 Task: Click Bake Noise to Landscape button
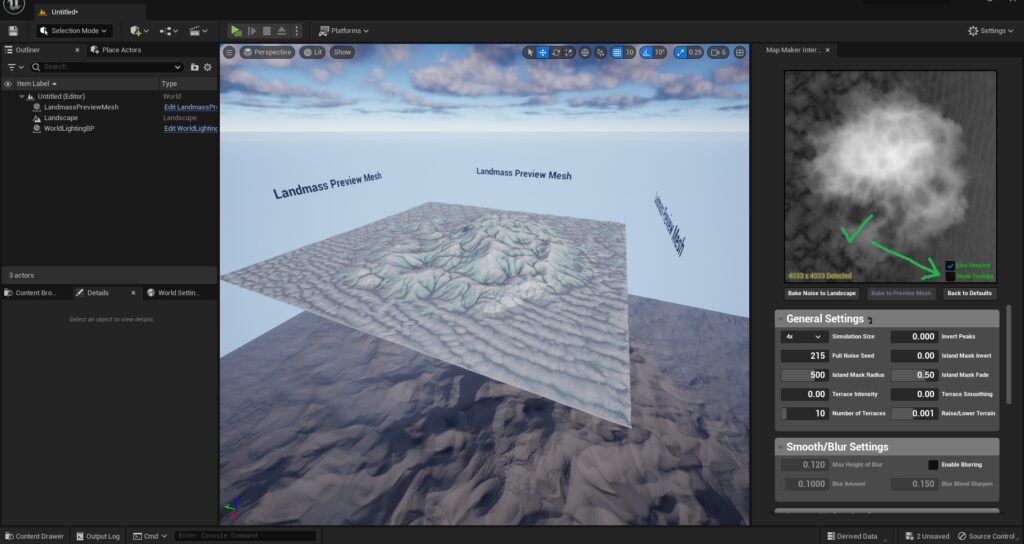822,293
